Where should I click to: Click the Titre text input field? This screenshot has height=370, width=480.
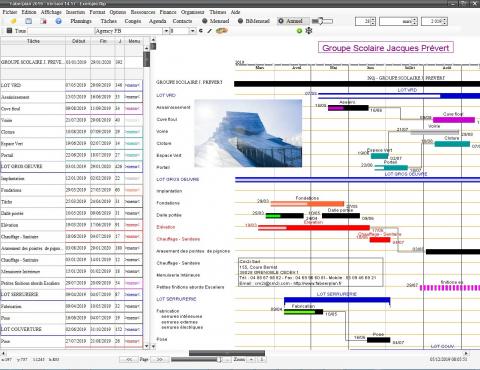pyautogui.click(x=61, y=31)
